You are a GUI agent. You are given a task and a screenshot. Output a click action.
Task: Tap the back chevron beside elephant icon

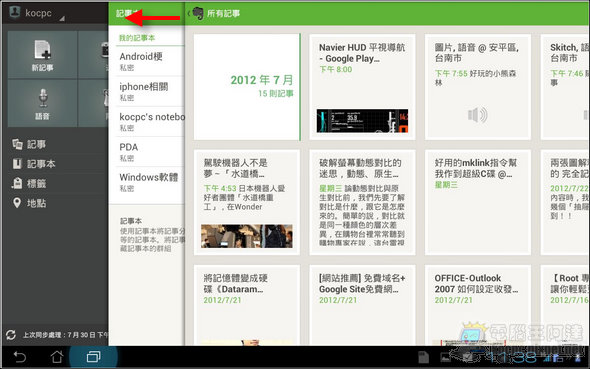189,14
